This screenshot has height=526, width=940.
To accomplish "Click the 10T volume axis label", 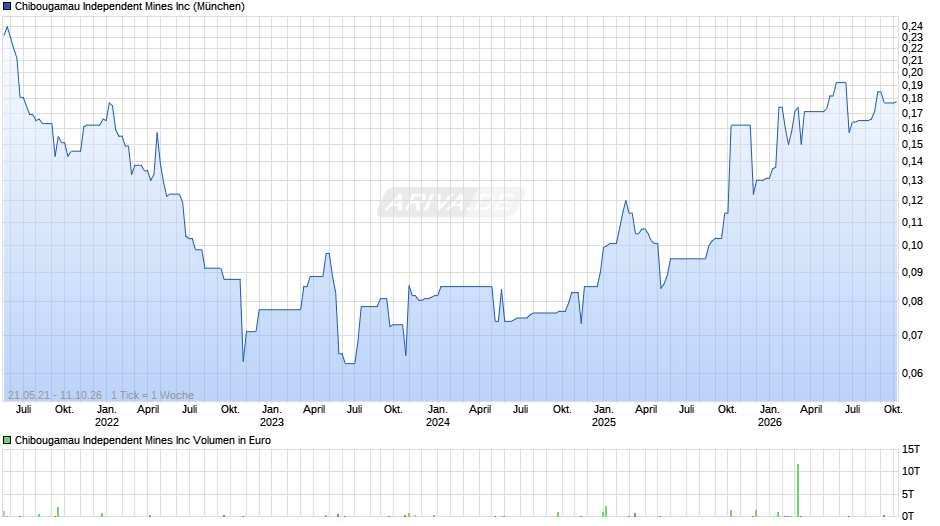I will 911,471.
